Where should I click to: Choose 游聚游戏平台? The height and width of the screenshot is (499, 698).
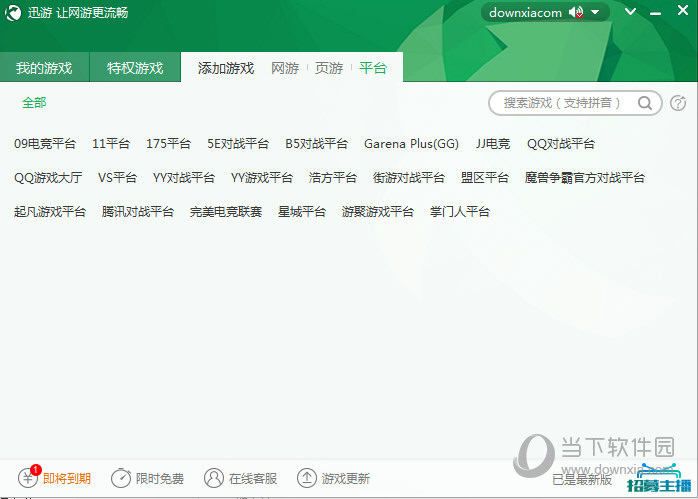[377, 211]
